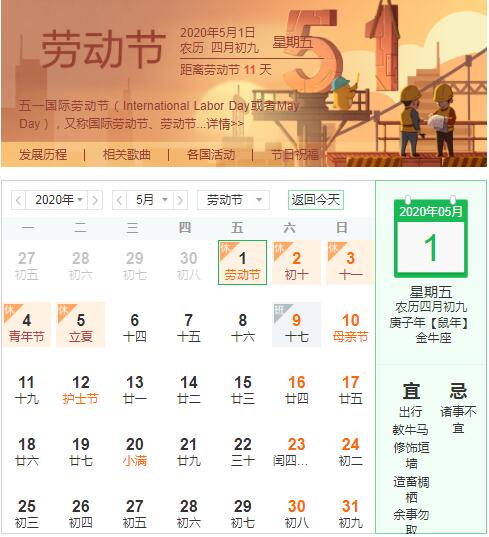
Task: Select May 11 十九 date cell
Action: 27,387
